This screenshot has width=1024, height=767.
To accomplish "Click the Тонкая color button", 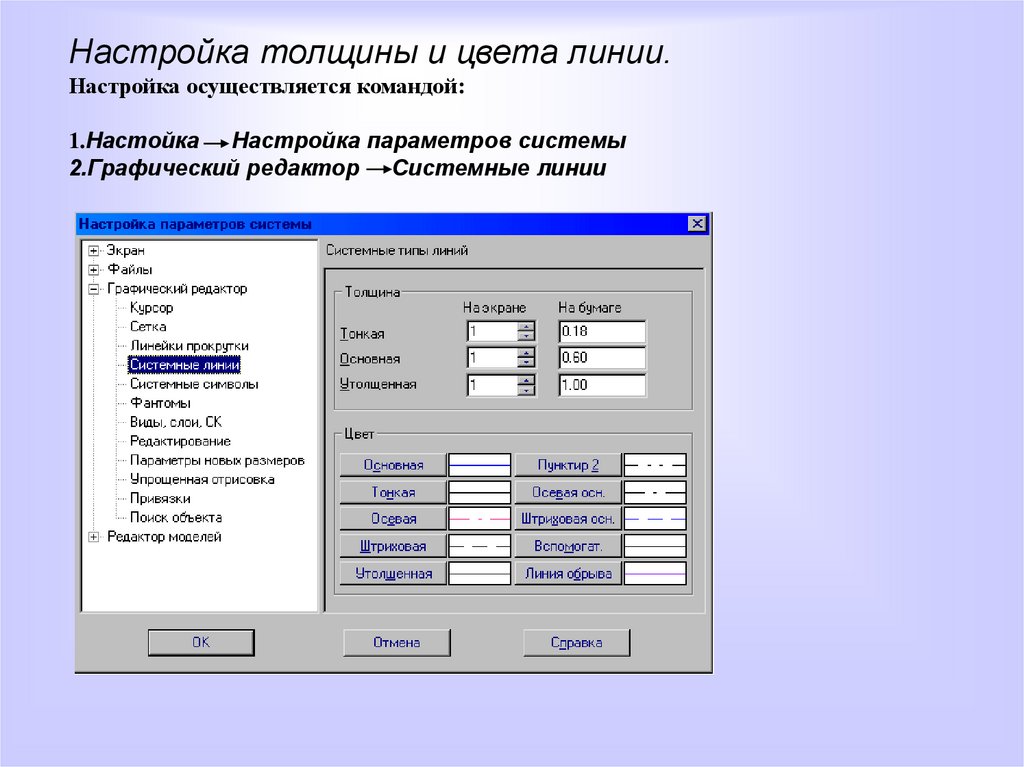I will 393,492.
